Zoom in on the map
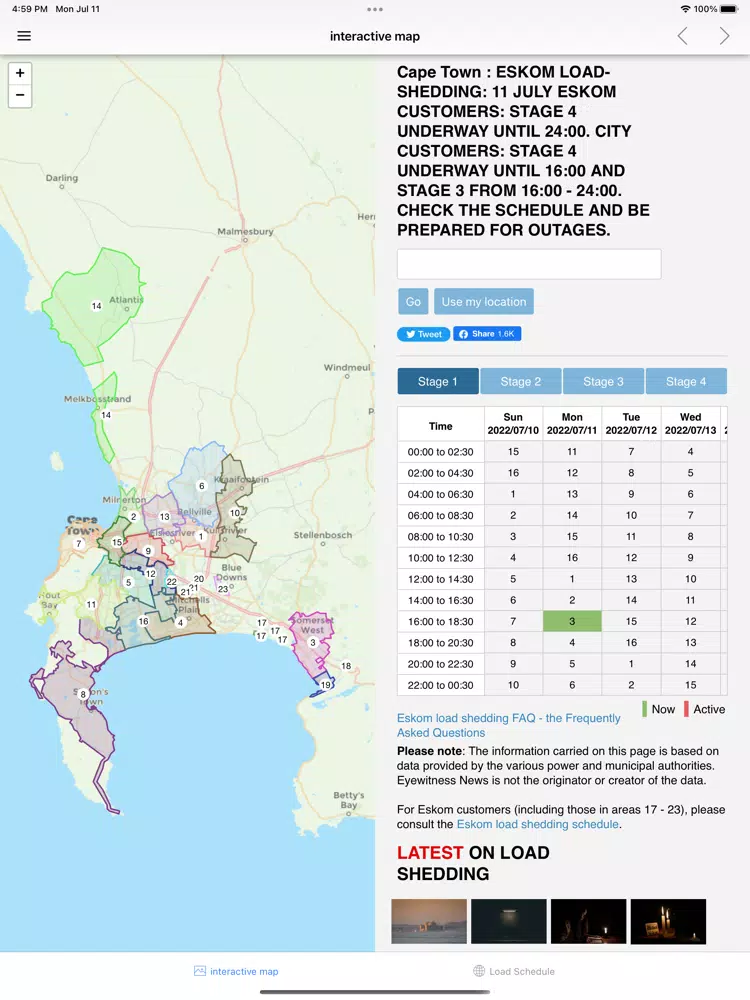The image size is (750, 1000). [20, 73]
